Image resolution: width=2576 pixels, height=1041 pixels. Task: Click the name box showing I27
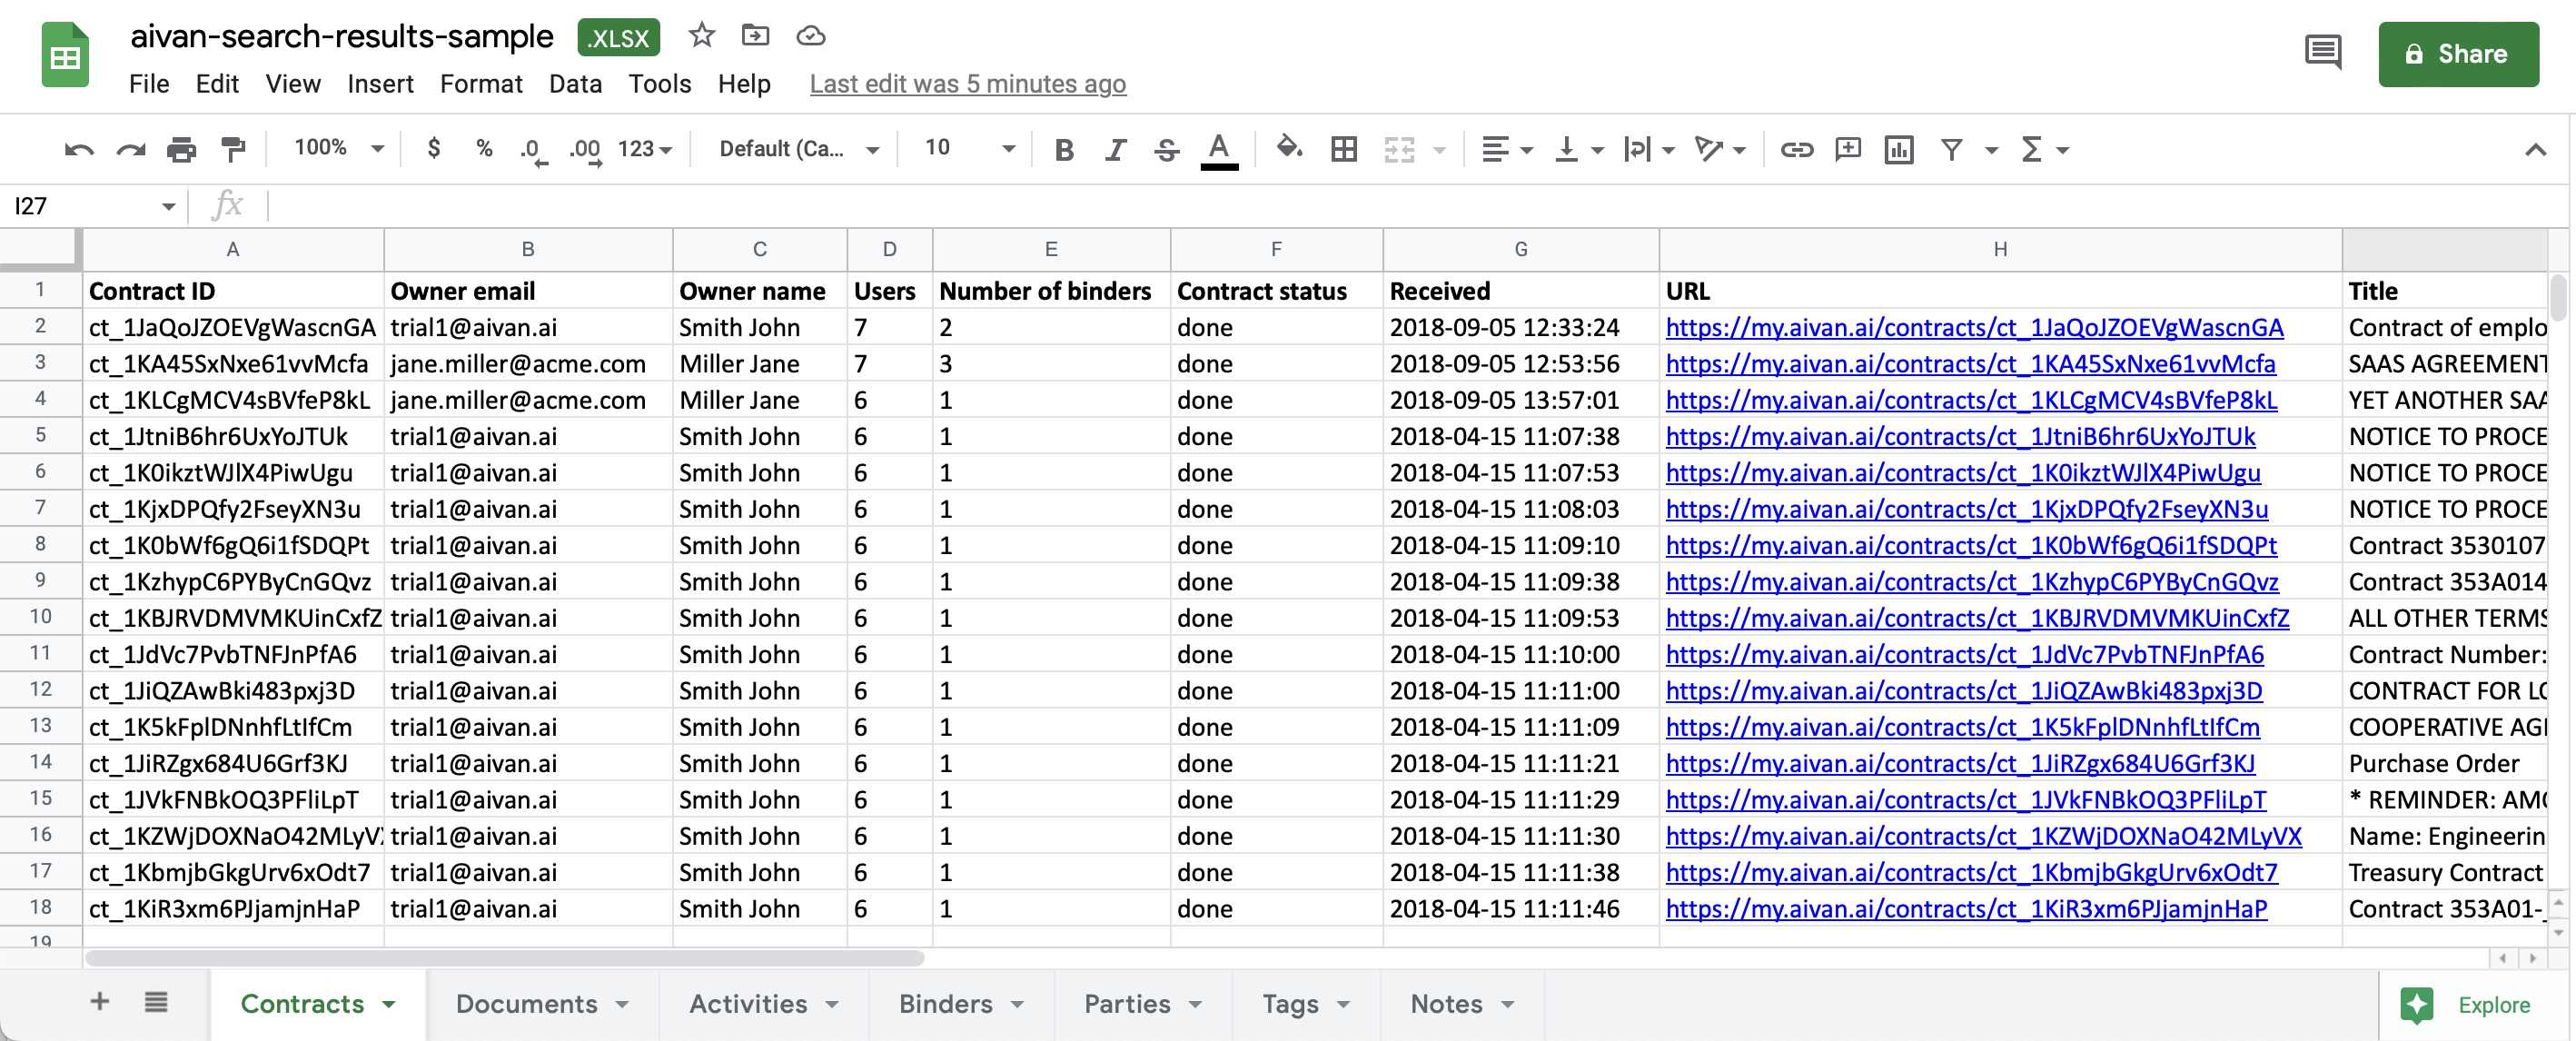92,206
